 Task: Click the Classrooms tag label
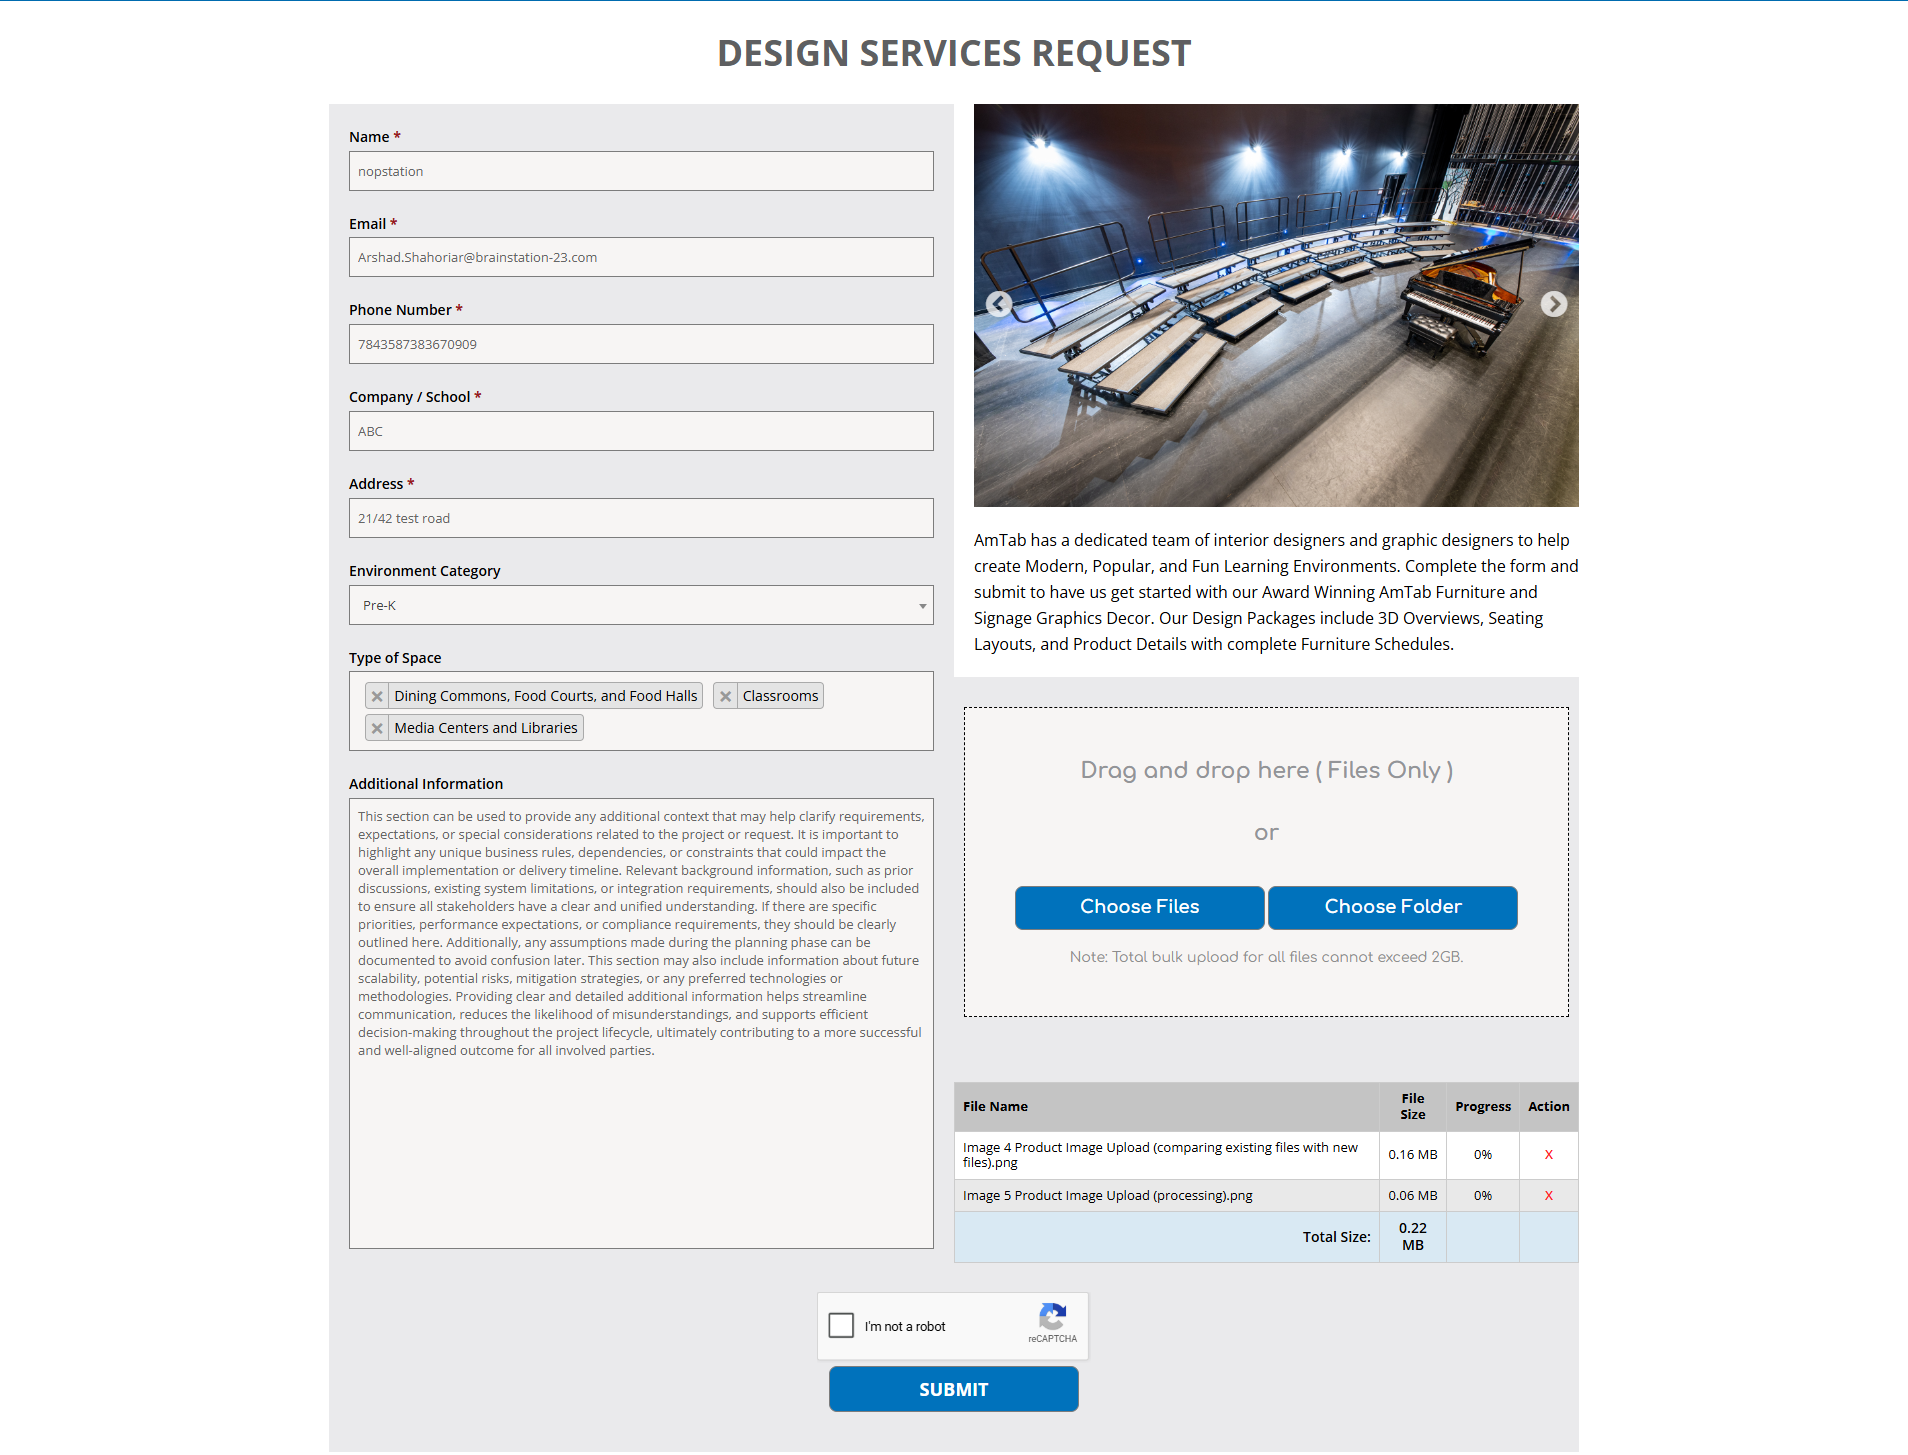click(780, 696)
